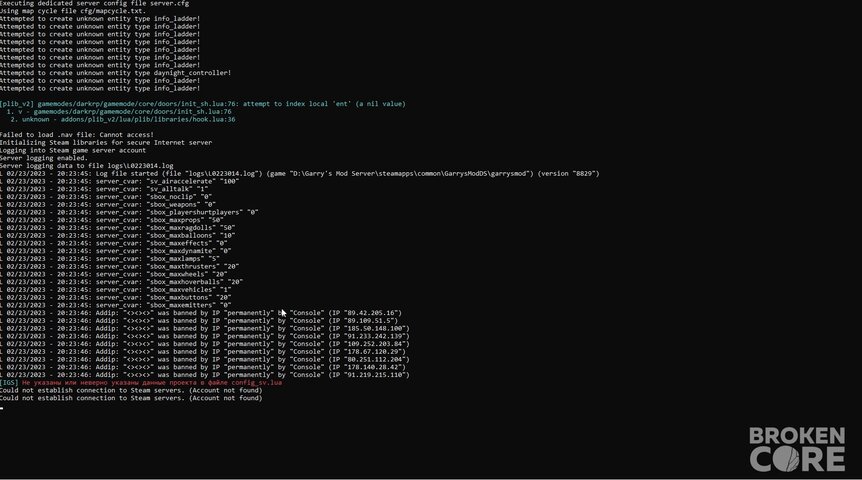Click the ban line for IP 91.219.215.110
Image resolution: width=862 pixels, height=480 pixels.
click(x=205, y=374)
